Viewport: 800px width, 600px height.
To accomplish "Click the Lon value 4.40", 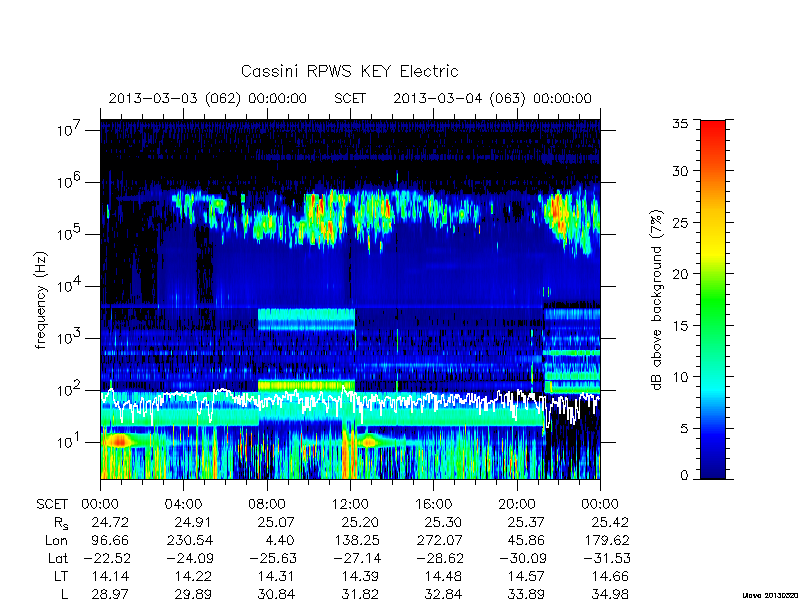I will [x=280, y=540].
